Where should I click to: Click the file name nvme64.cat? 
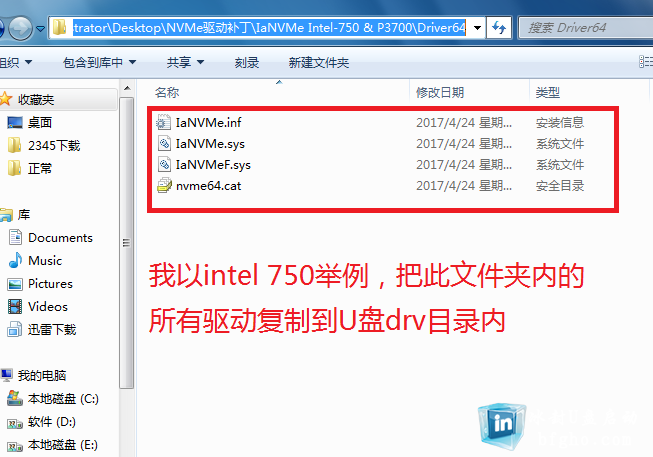209,185
